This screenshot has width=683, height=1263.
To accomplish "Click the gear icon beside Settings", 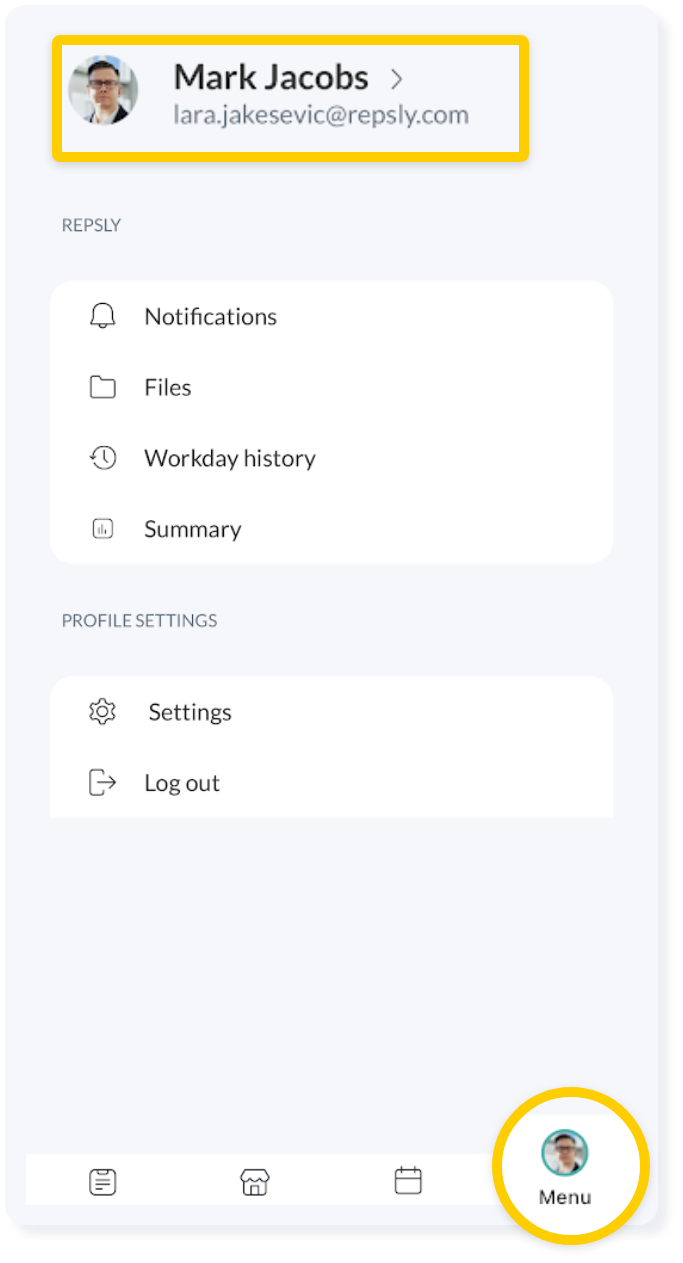I will (102, 712).
